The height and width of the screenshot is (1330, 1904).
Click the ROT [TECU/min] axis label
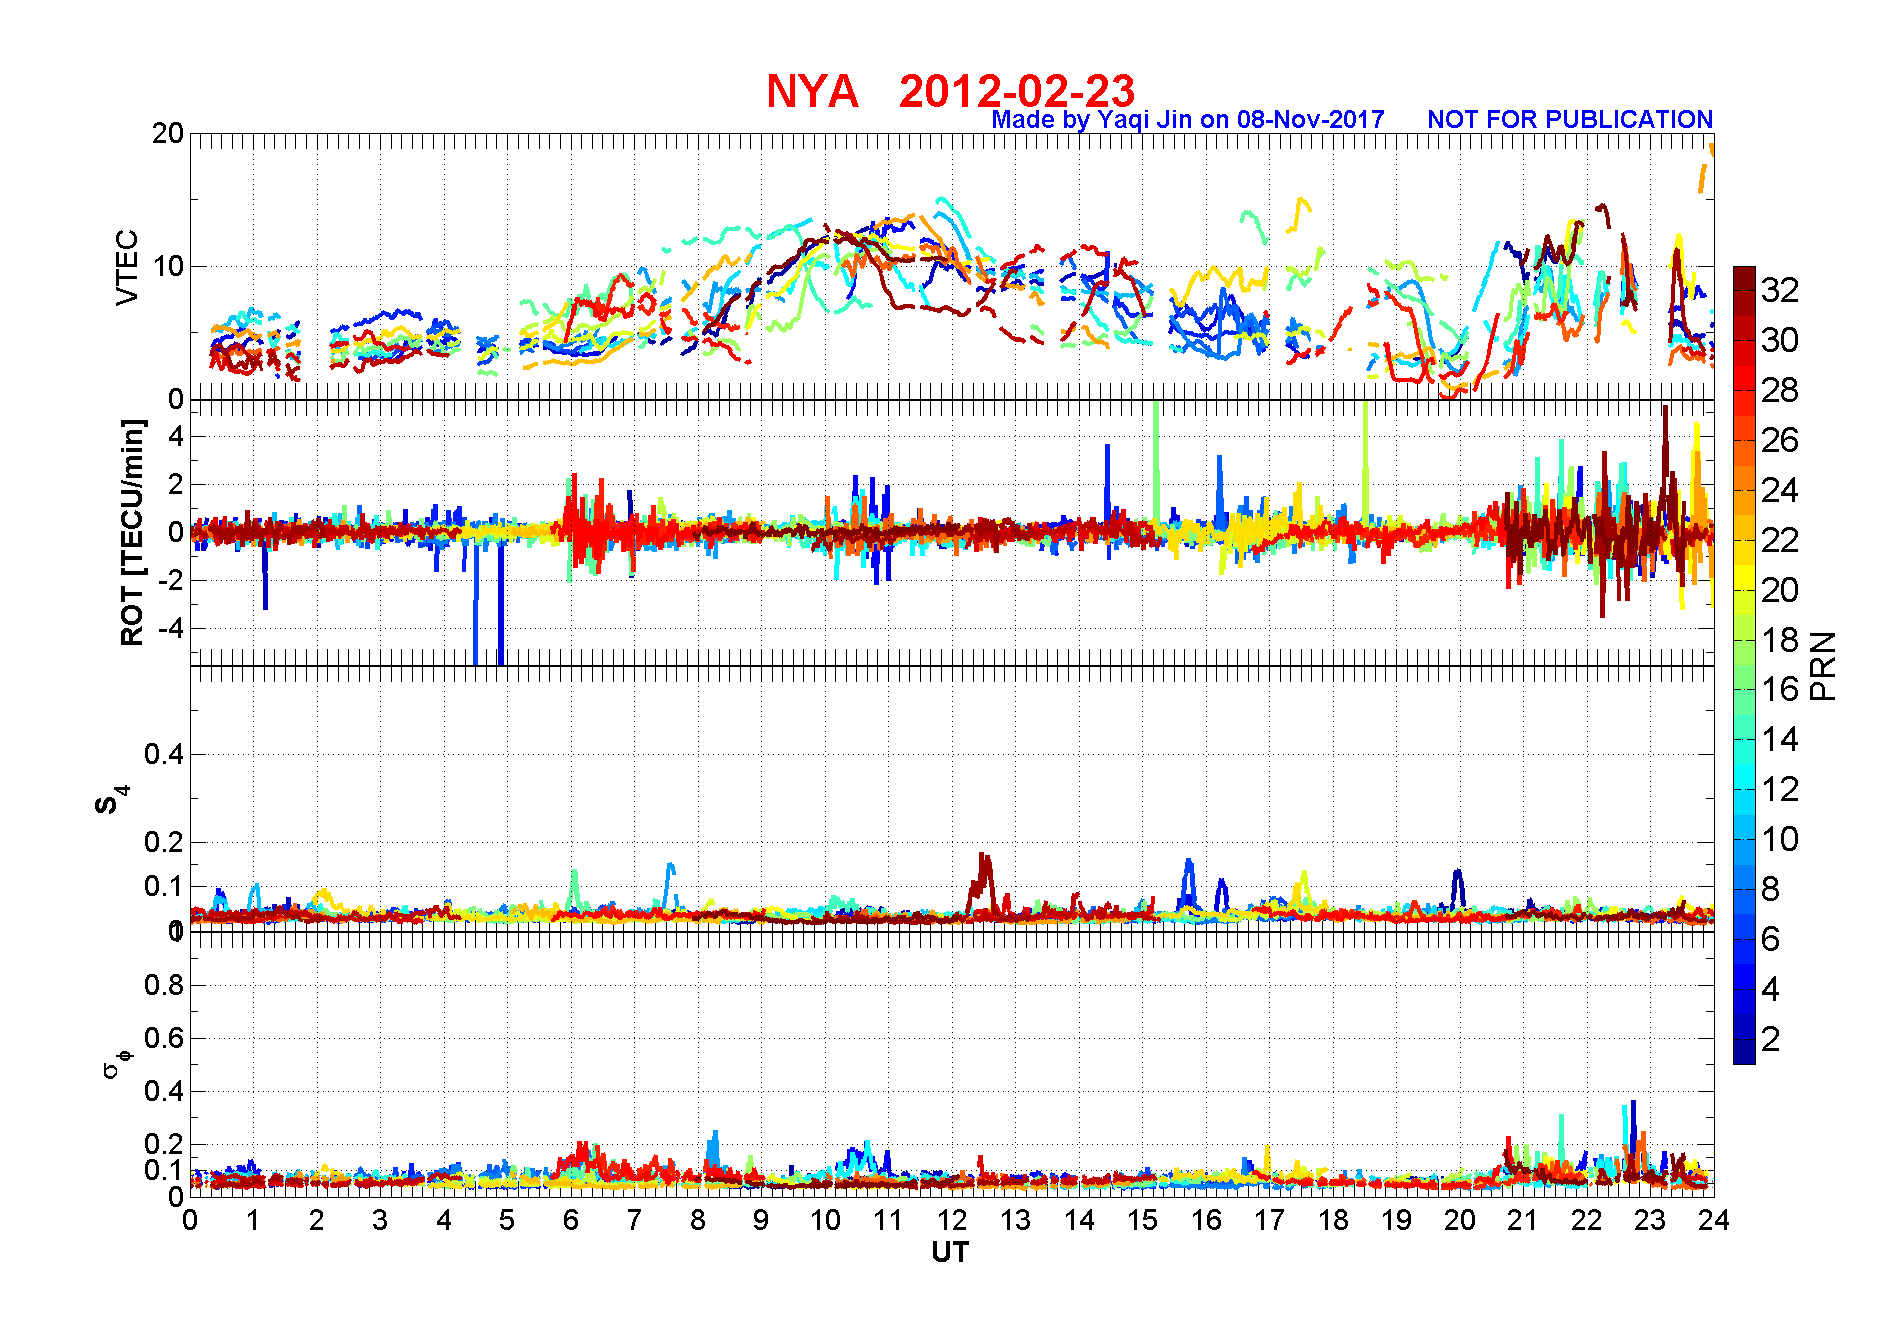pos(132,532)
